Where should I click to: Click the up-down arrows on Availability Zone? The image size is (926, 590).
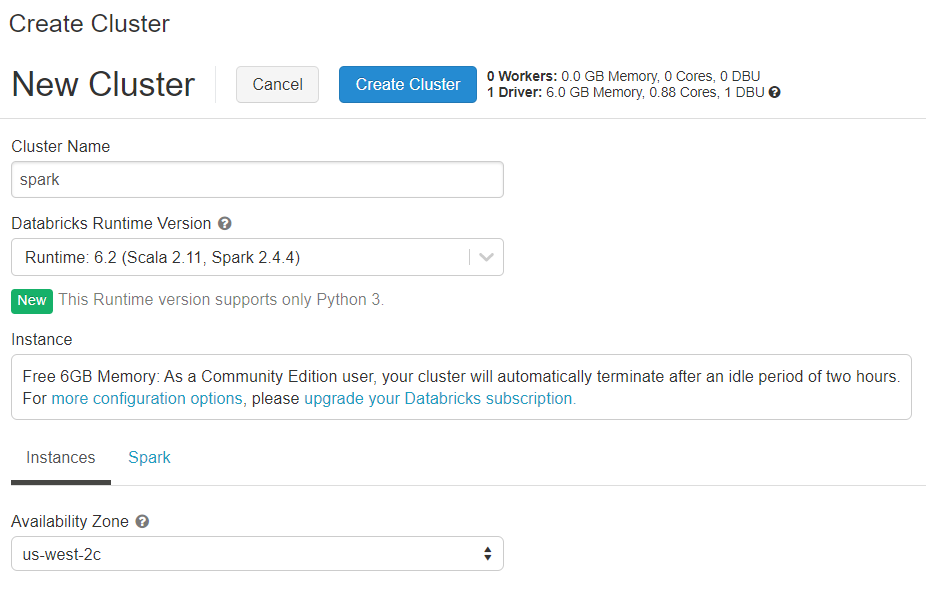coord(487,554)
